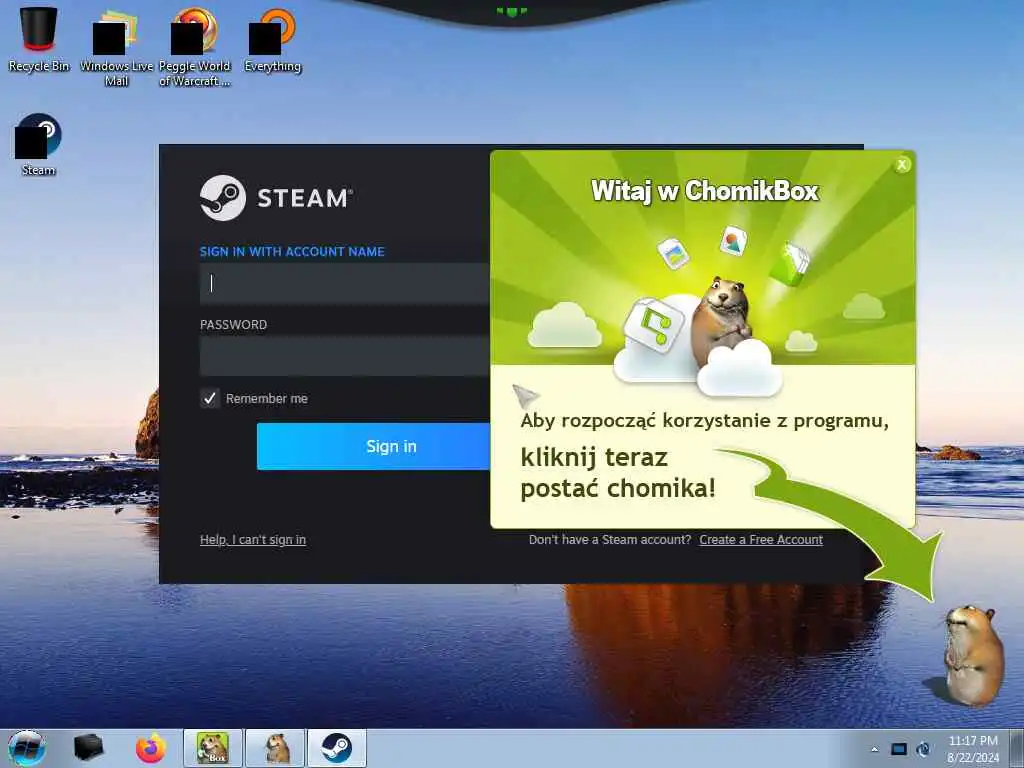Click the green dock indicator at top
The image size is (1024, 768).
pos(511,11)
